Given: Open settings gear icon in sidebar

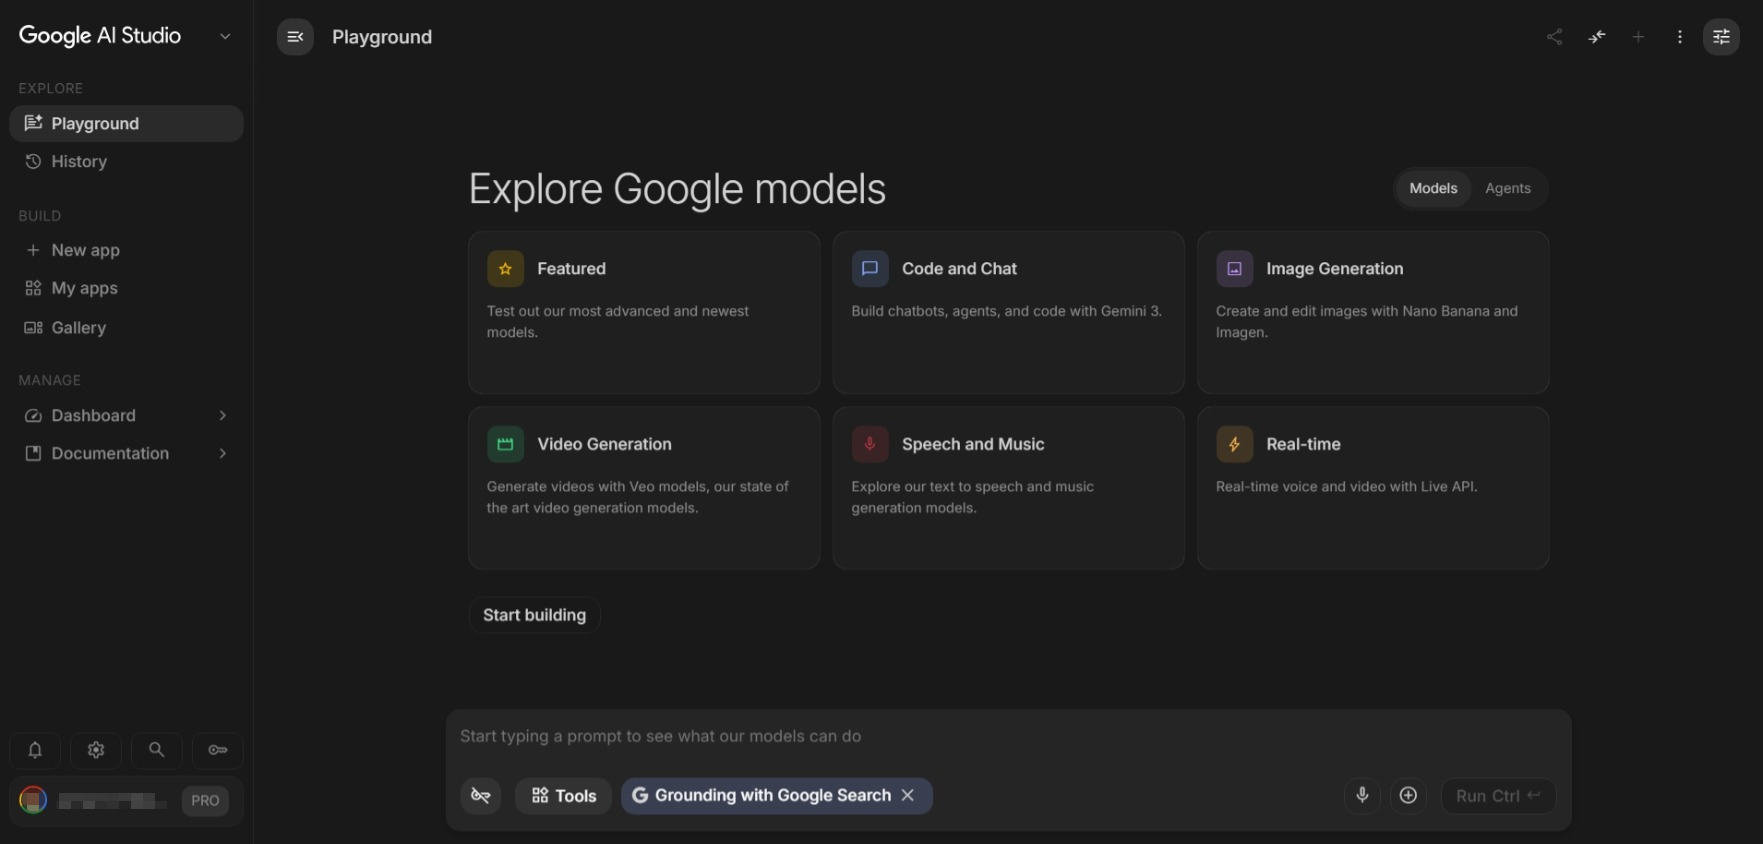Looking at the screenshot, I should coord(96,750).
